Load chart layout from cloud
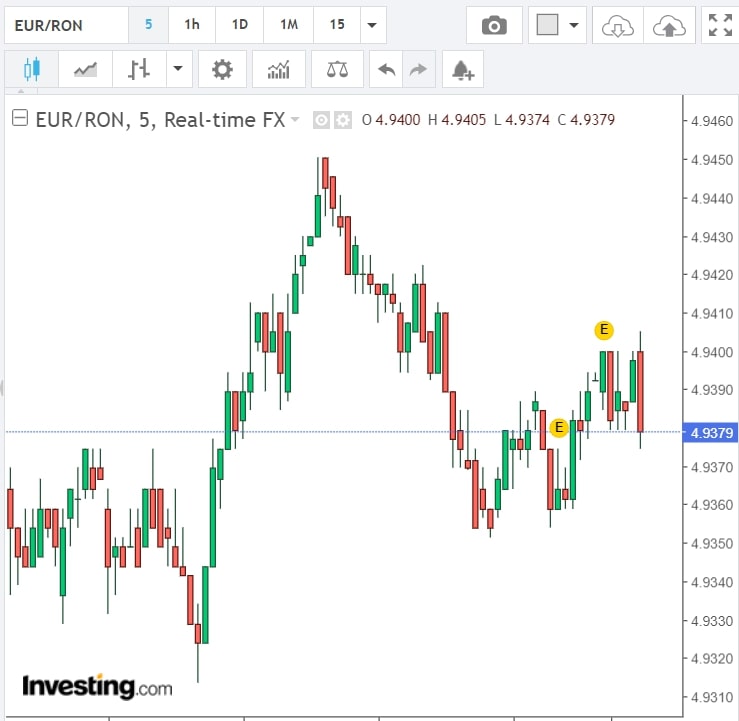This screenshot has height=721, width=739. point(617,25)
